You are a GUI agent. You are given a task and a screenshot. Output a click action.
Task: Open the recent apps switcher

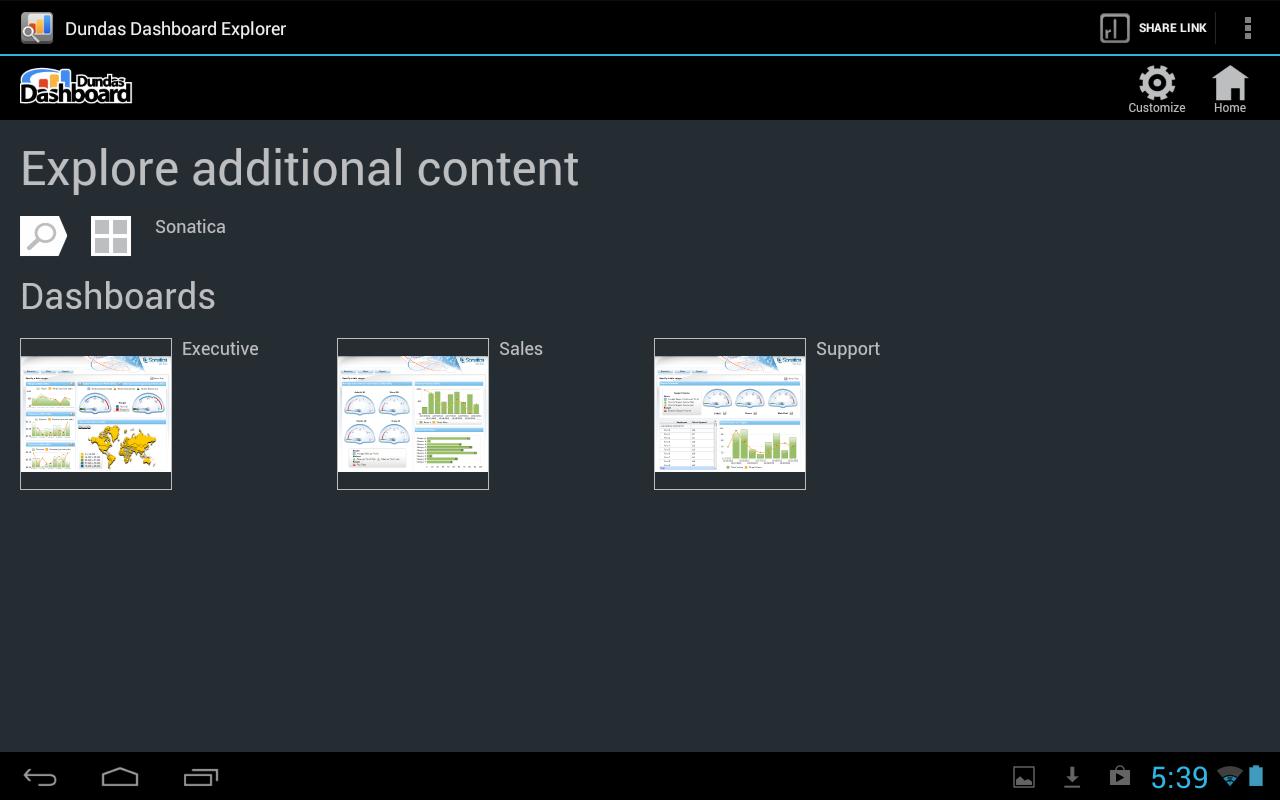pyautogui.click(x=201, y=777)
